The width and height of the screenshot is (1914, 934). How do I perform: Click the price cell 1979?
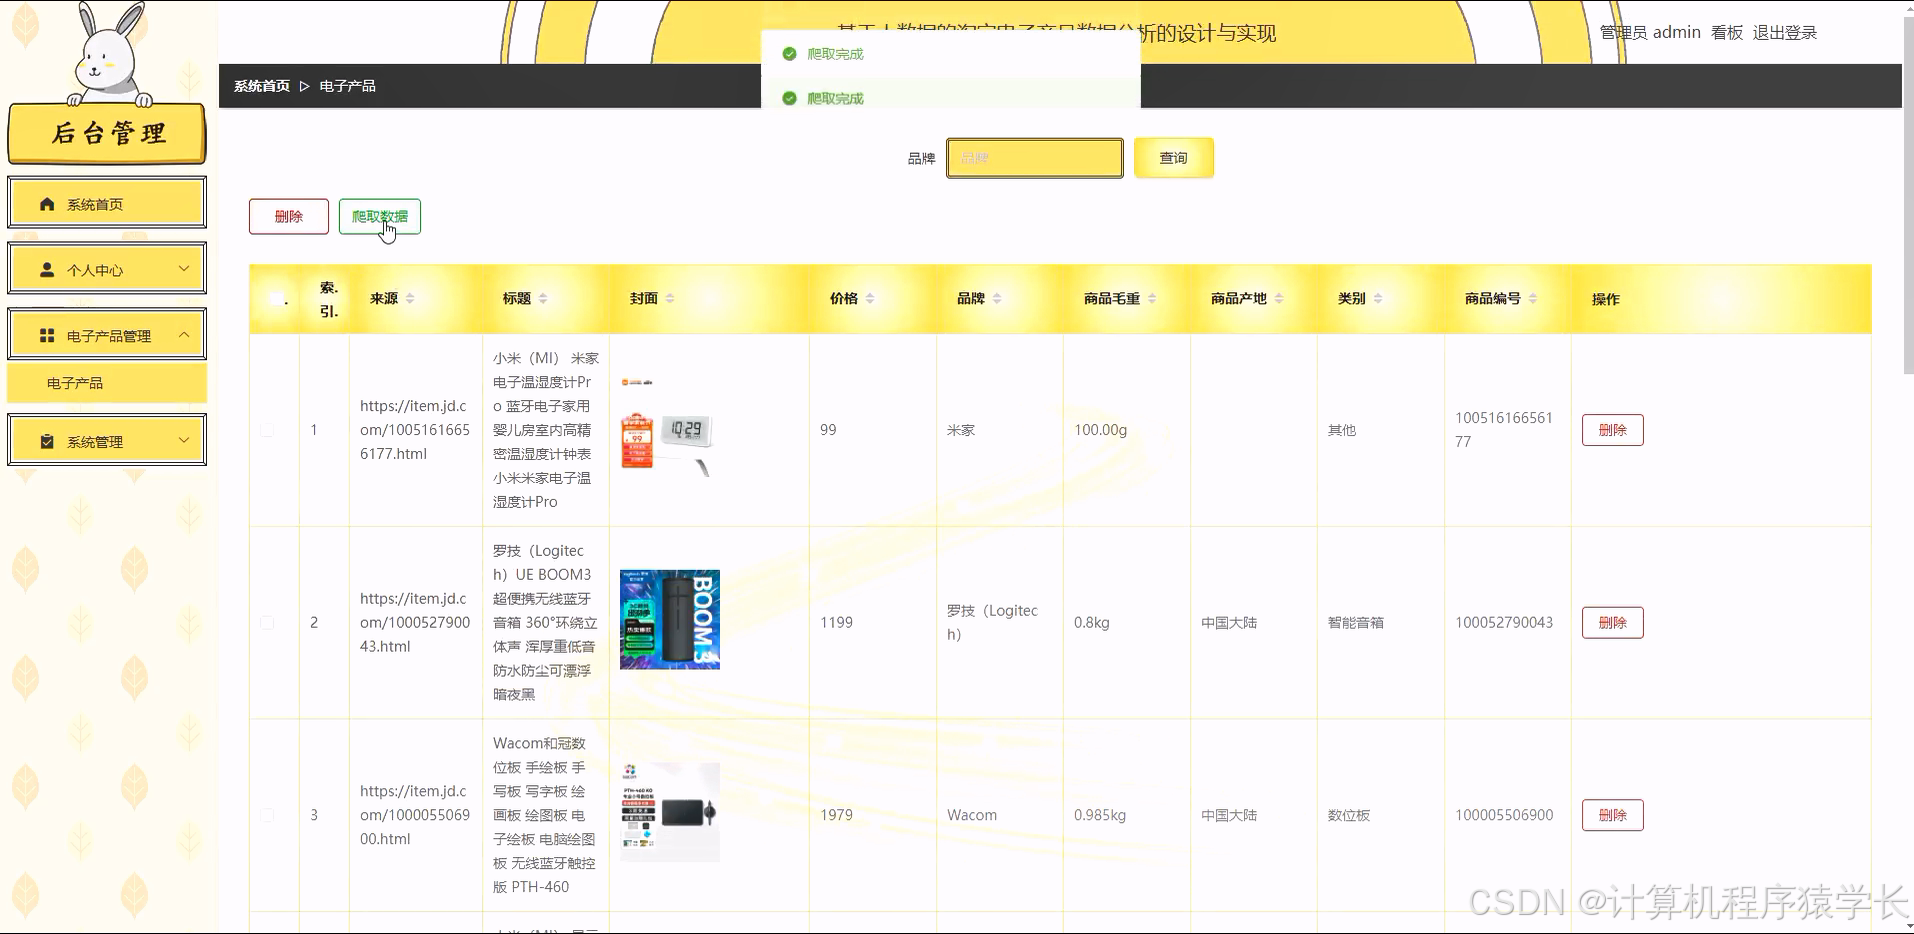837,815
